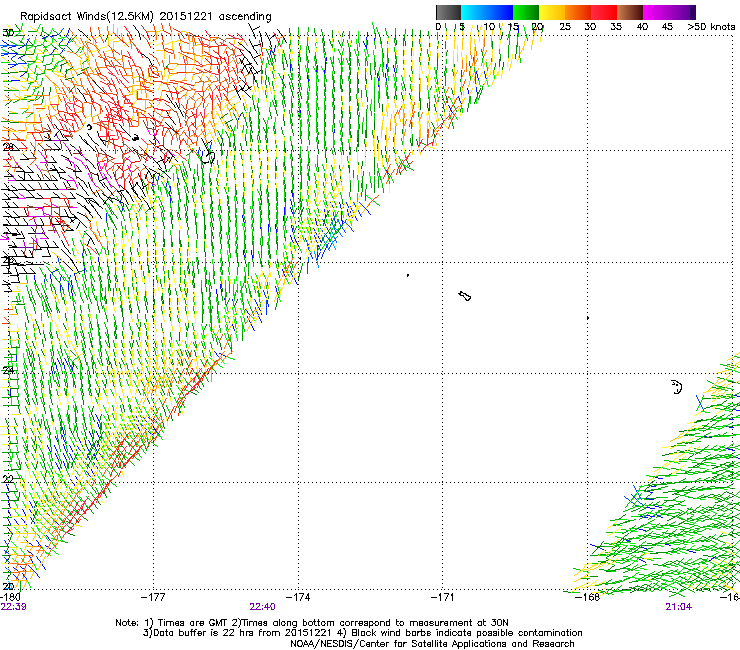The image size is (740, 650).
Task: Click the longitude label '-177'
Action: [153, 597]
